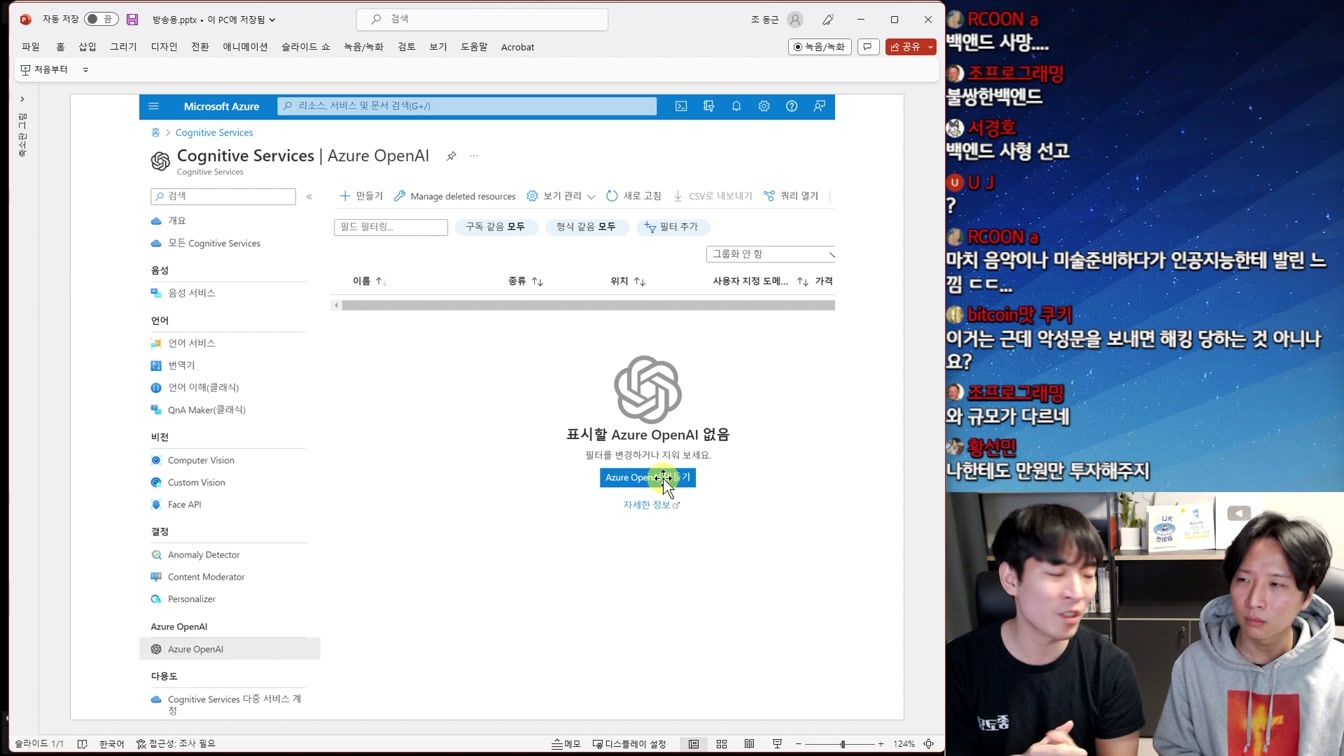Select 번역기 in sidebar
1344x756 pixels.
click(x=181, y=366)
